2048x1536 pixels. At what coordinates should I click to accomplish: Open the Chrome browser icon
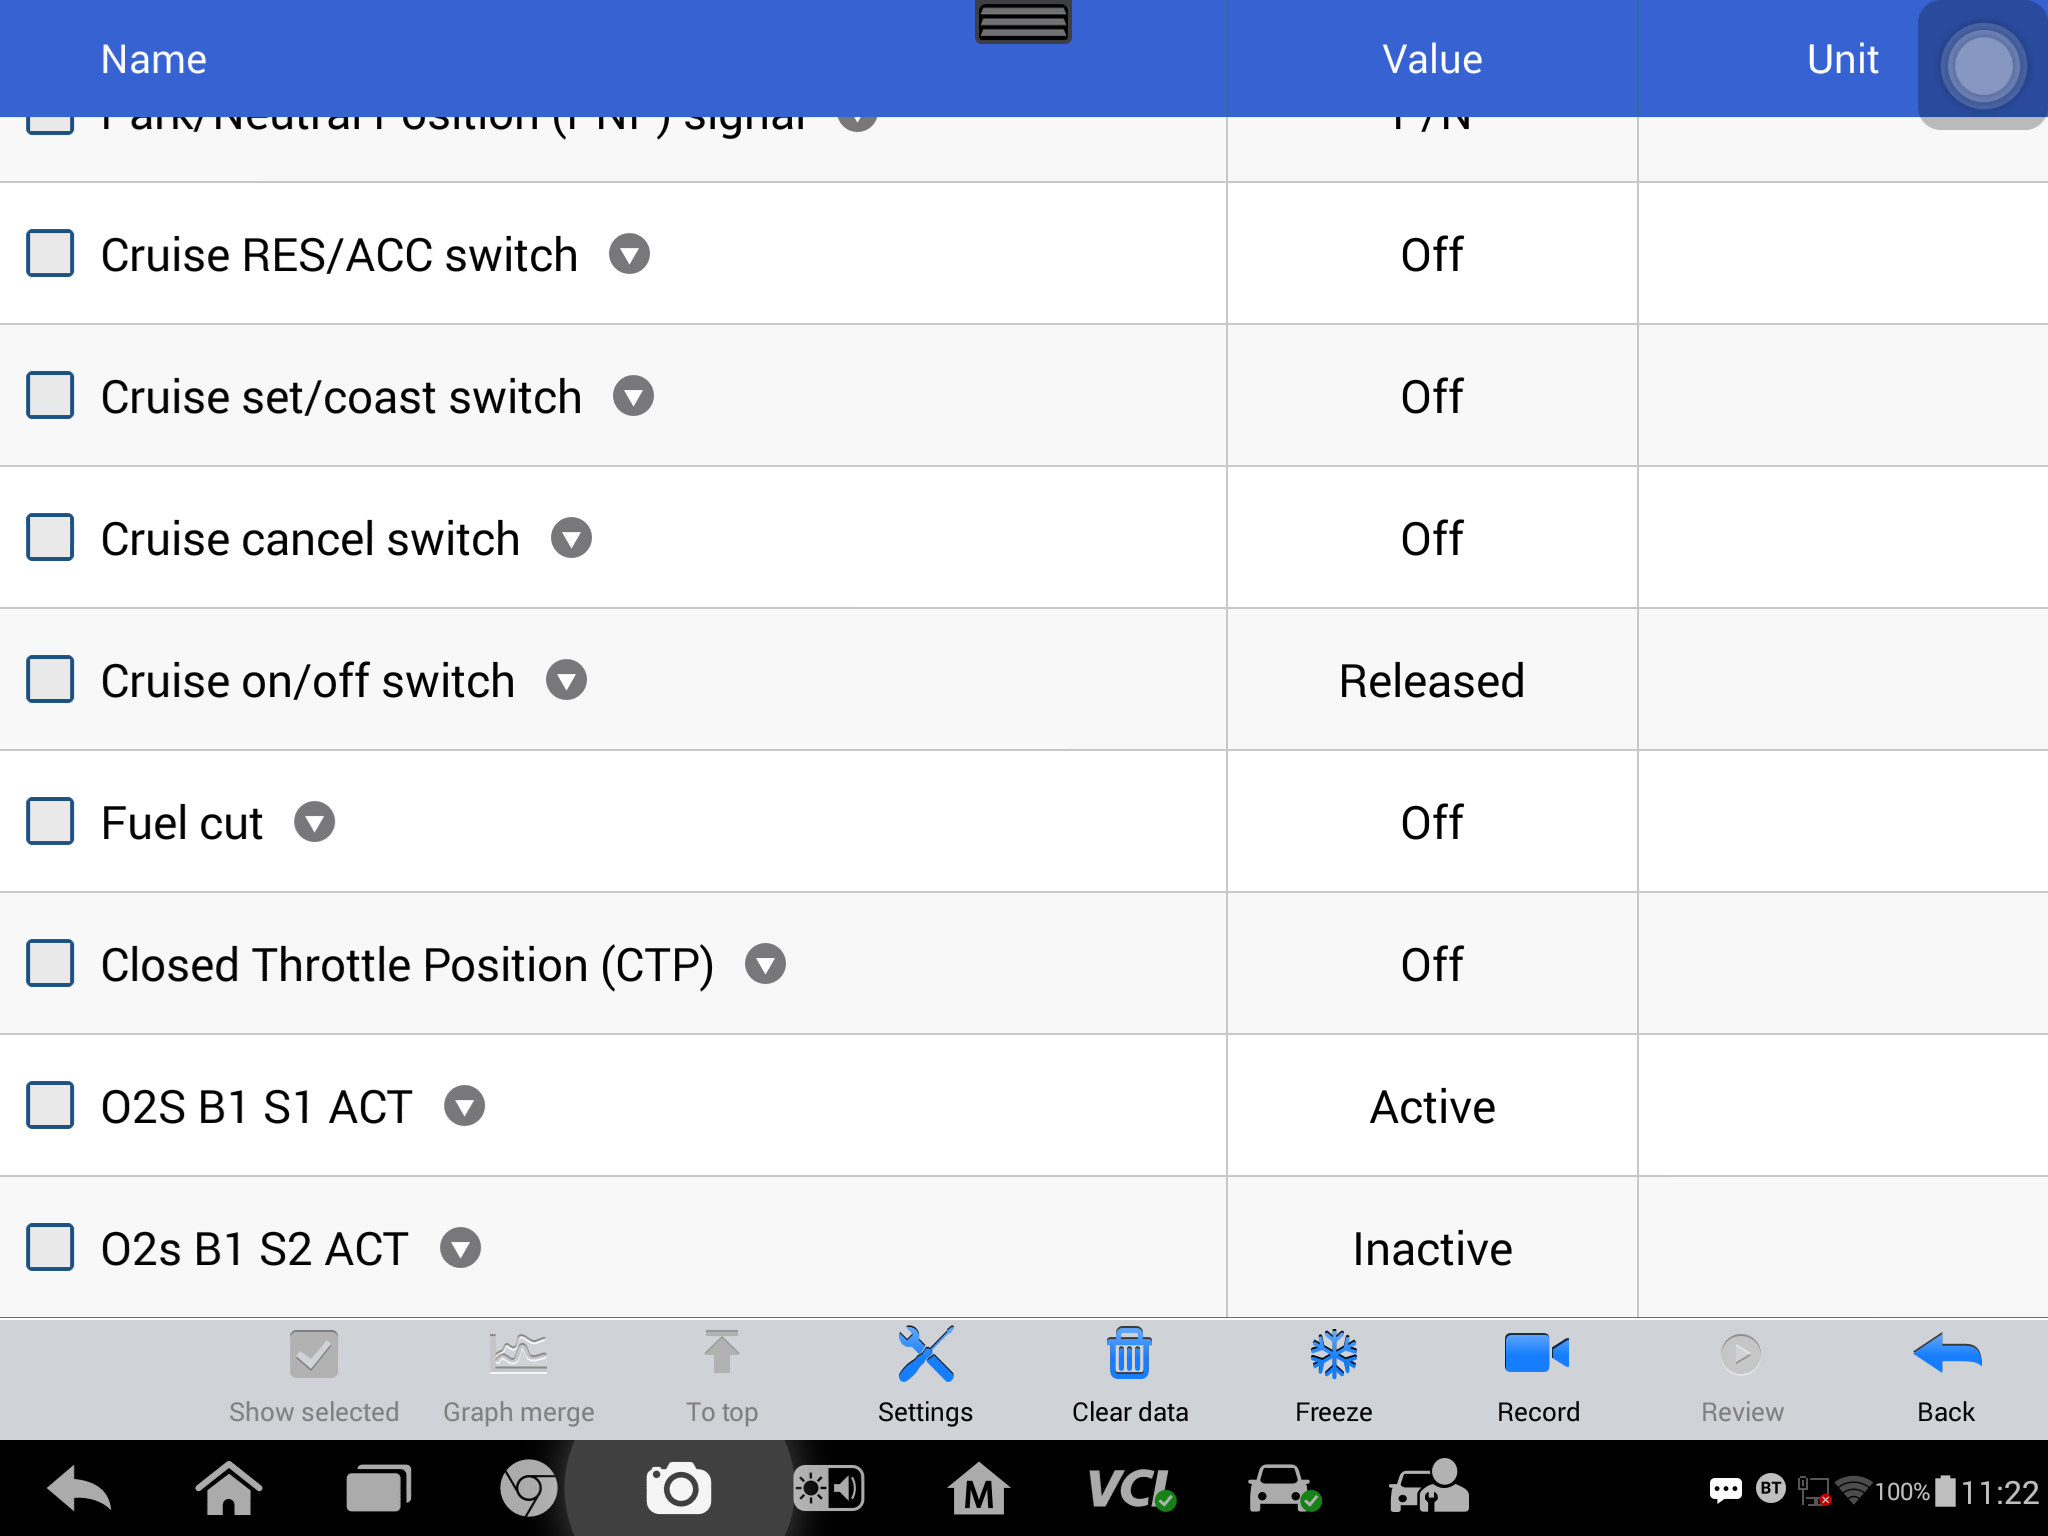click(528, 1489)
